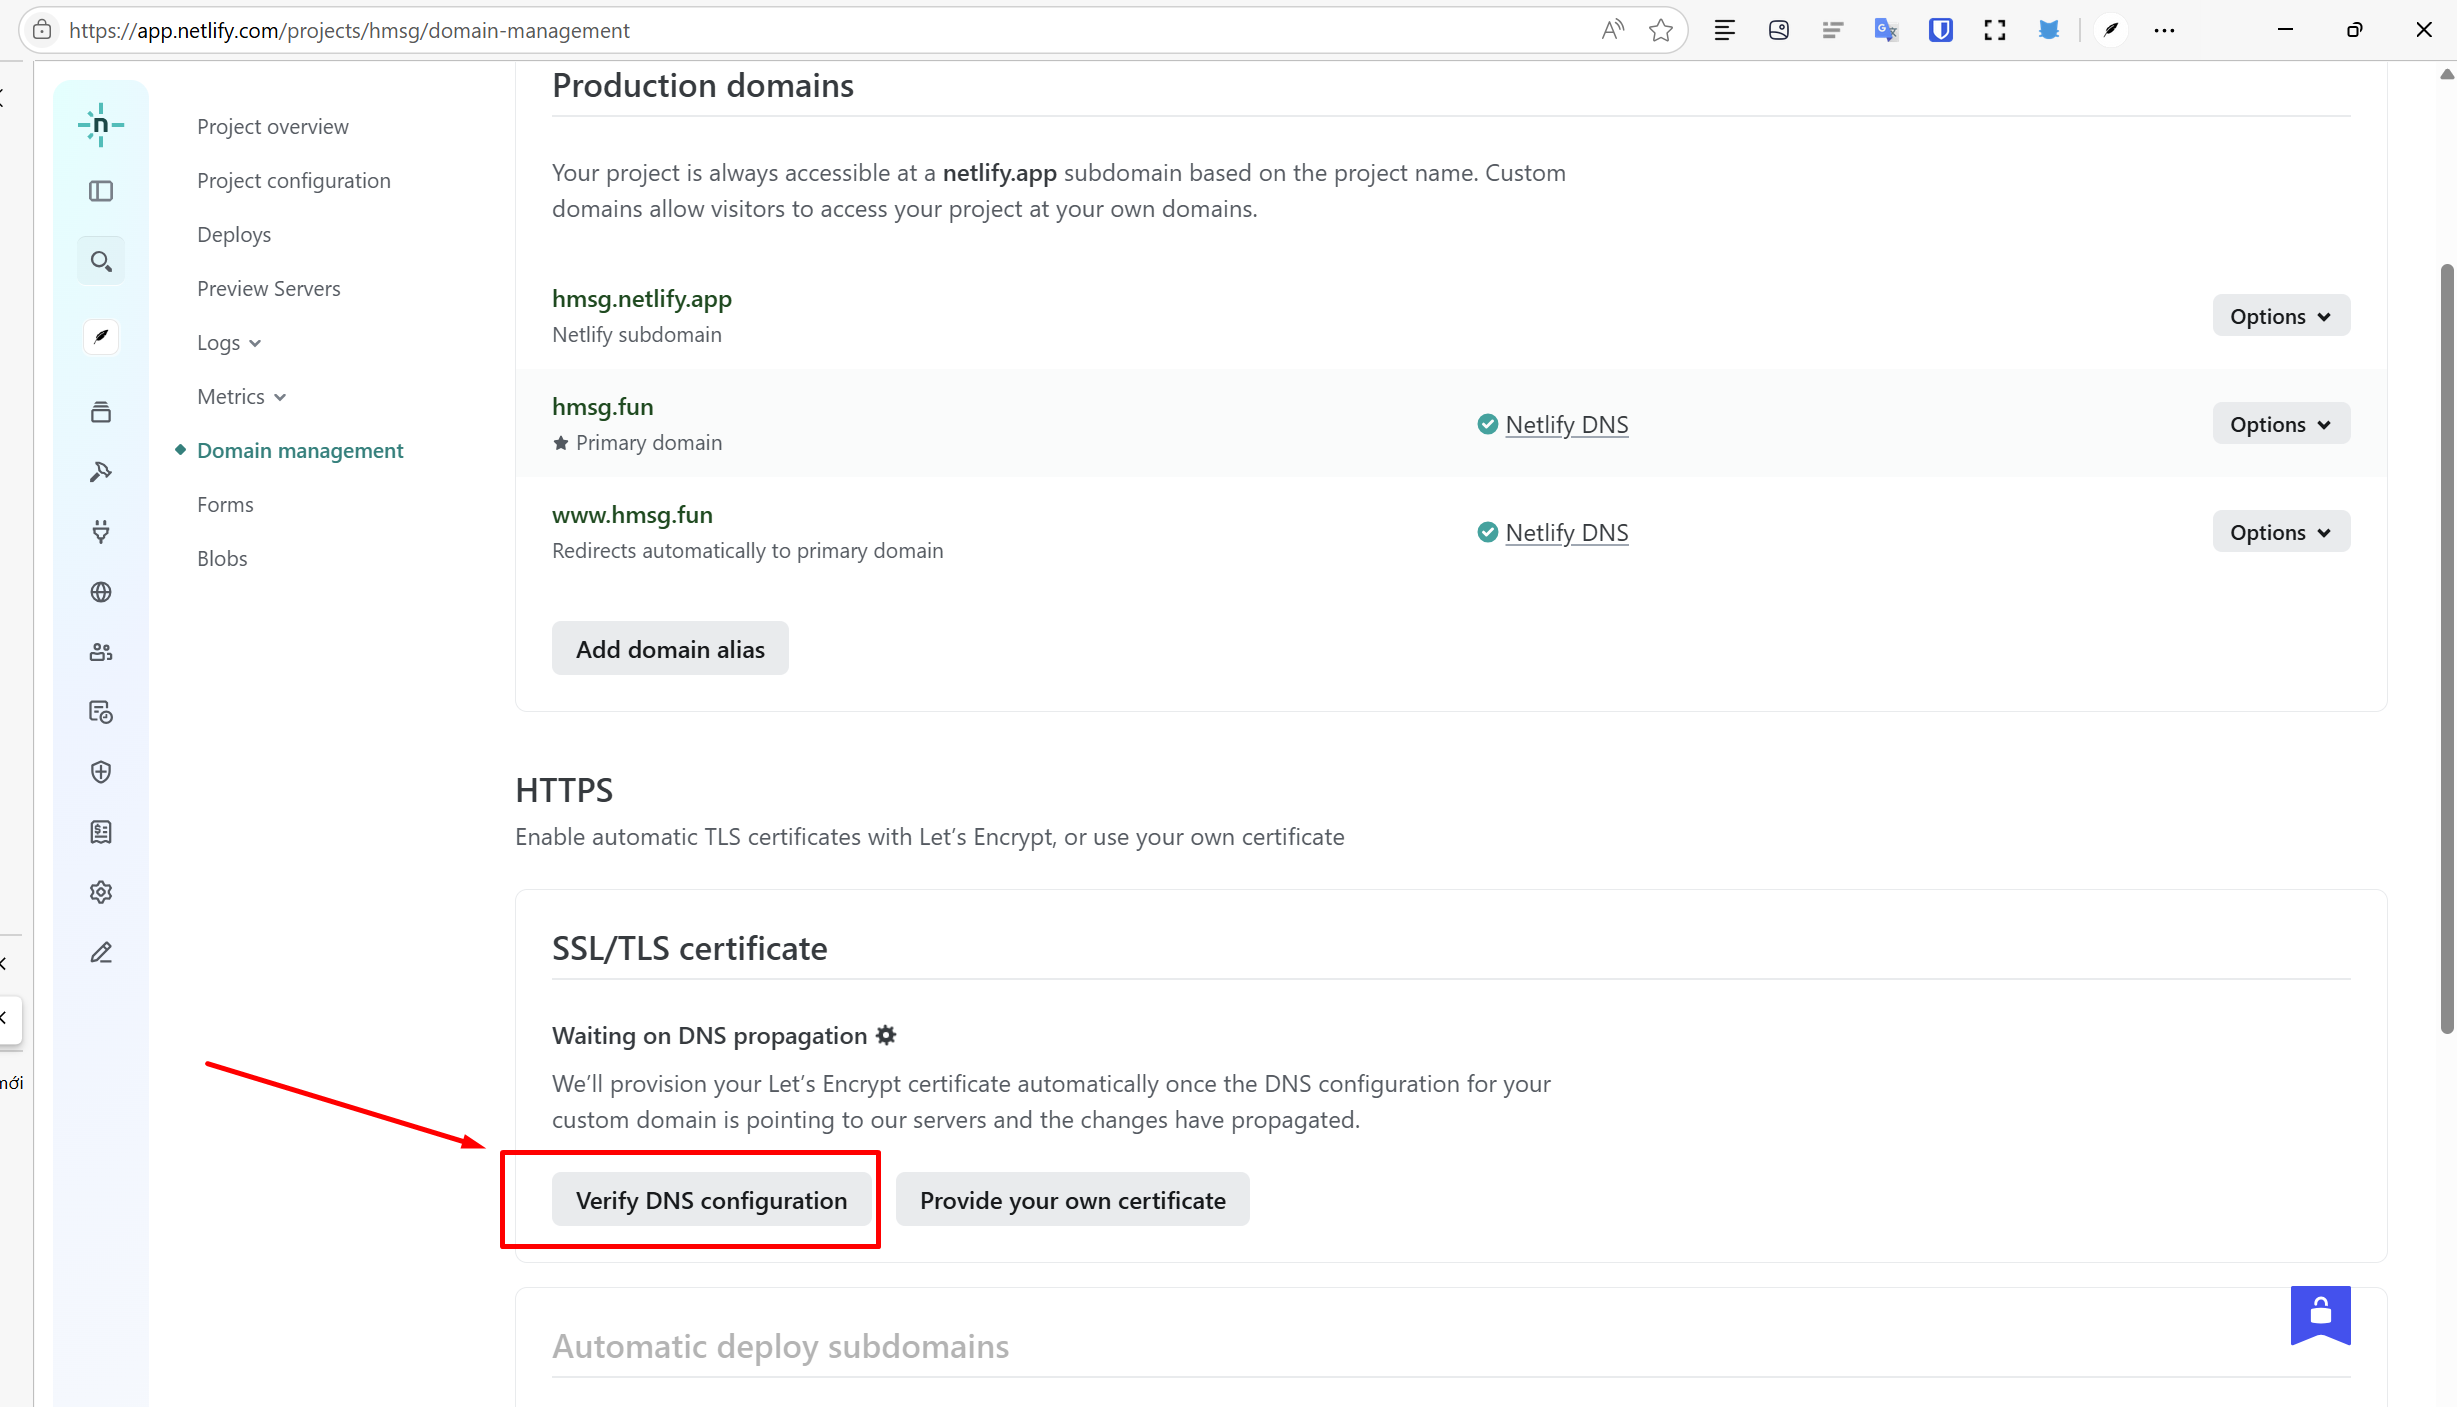Click the team members icon in sidebar
Viewport: 2457px width, 1407px height.
(100, 652)
